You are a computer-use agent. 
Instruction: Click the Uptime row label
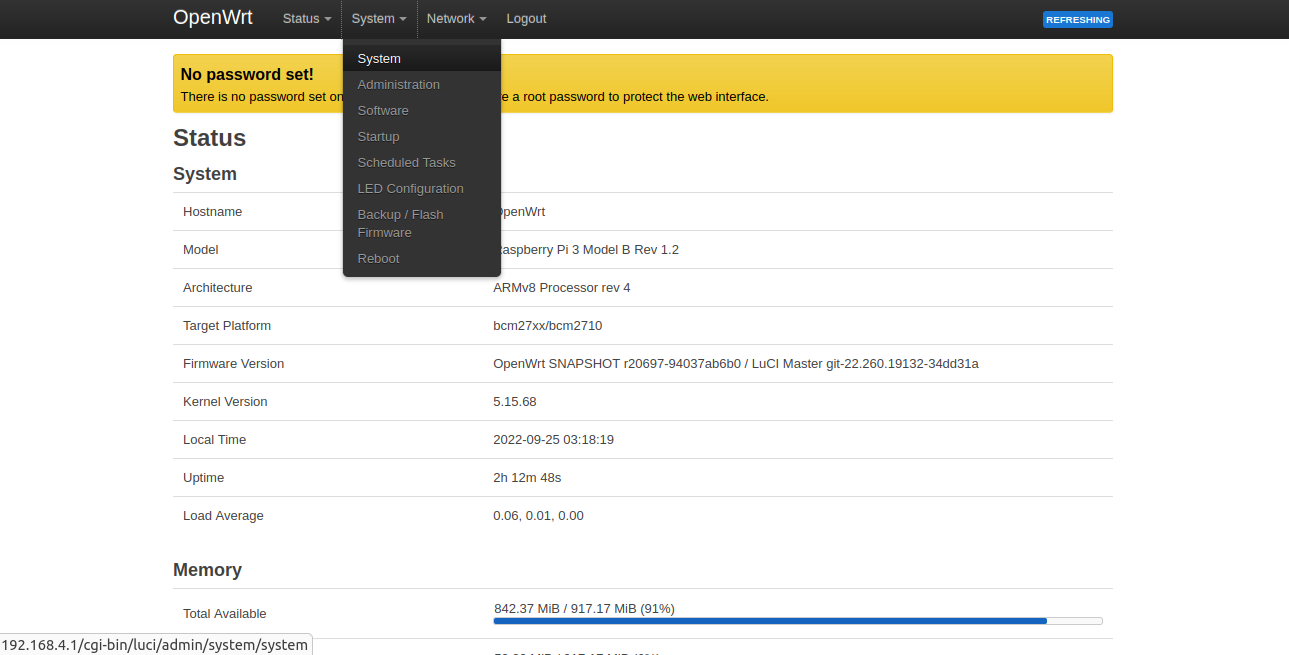tap(204, 478)
